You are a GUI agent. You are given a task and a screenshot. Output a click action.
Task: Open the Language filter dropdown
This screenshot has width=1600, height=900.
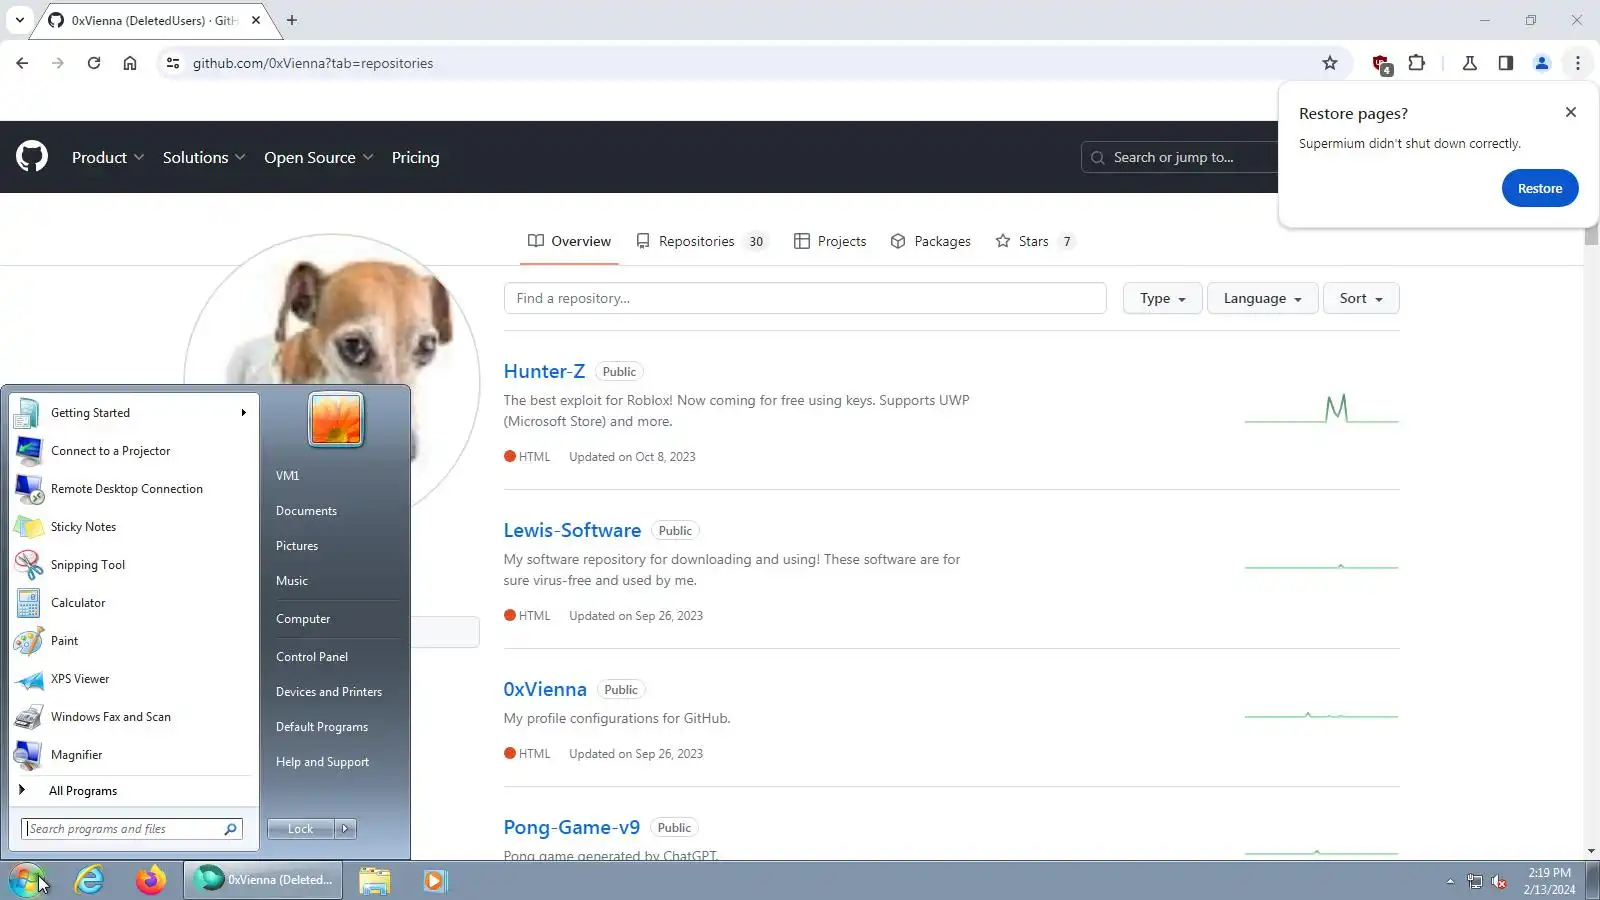coord(1262,298)
